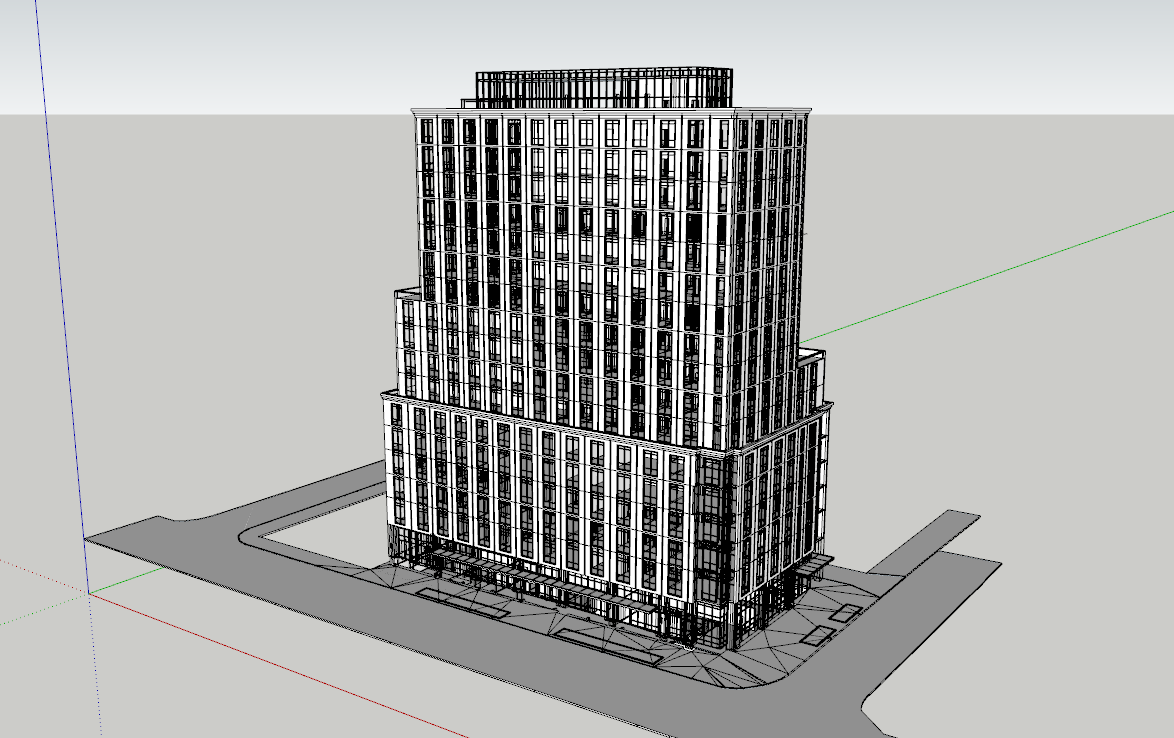Image resolution: width=1174 pixels, height=738 pixels.
Task: Select the canopy on building's right side
Action: pos(808,568)
